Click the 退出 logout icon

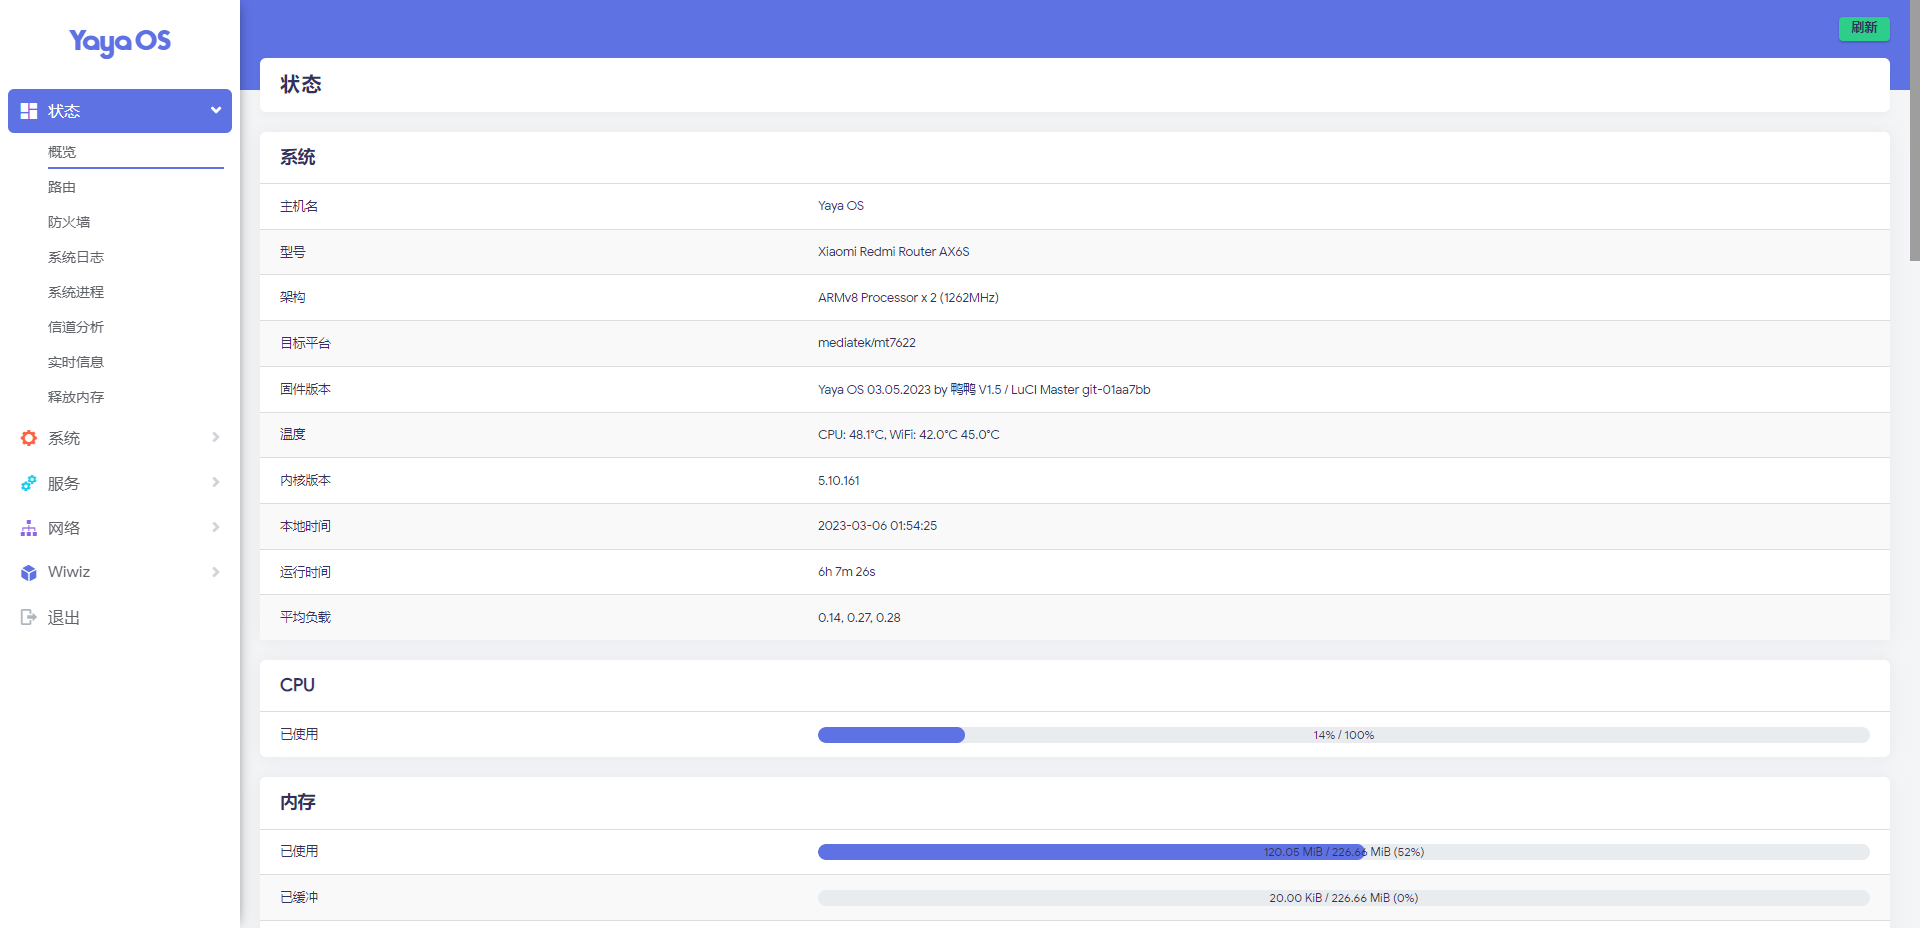[x=28, y=617]
